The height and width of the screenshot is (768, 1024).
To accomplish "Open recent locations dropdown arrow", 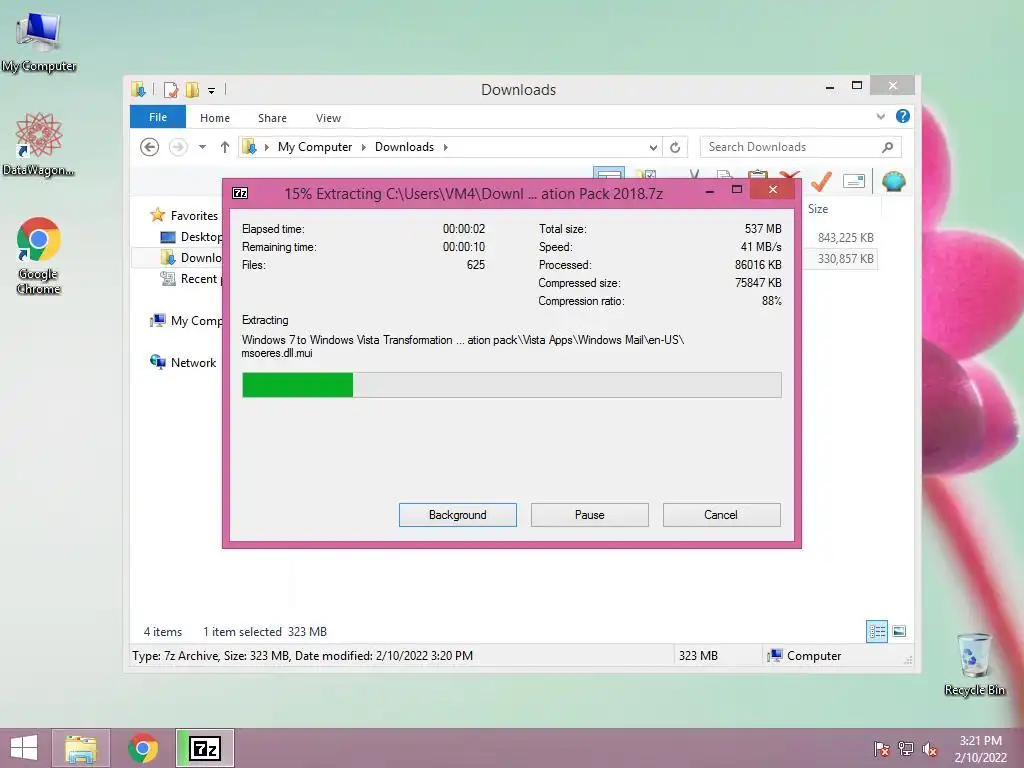I will click(202, 147).
